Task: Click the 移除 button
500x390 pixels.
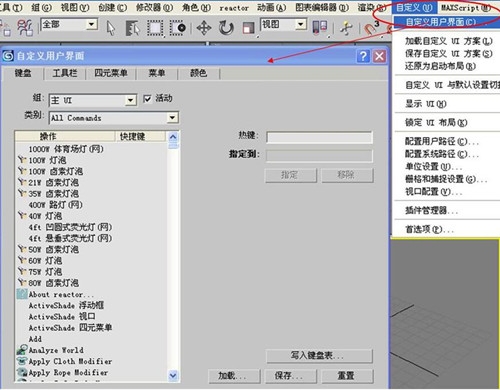Action: tap(347, 175)
